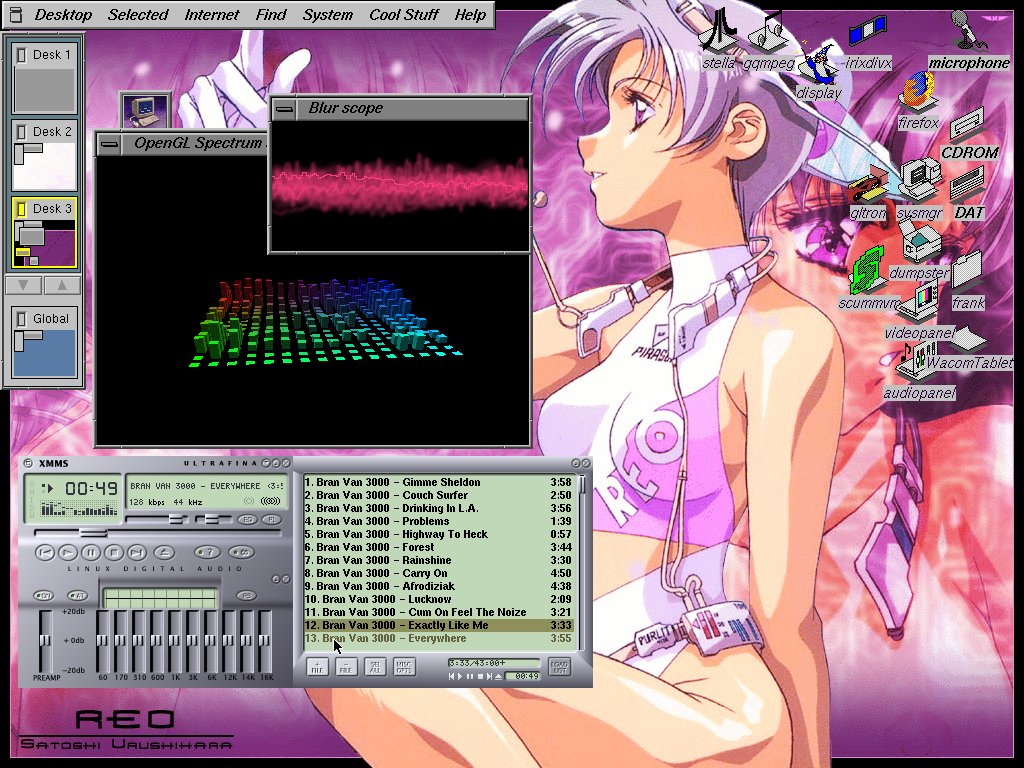Screen dimensions: 1024x768
Task: Click the XMMS song position seek bar
Action: tap(158, 533)
